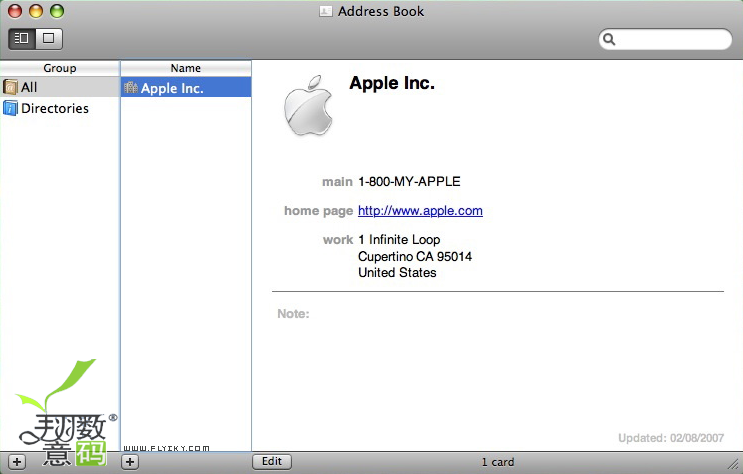
Task: Click the Directories blue book icon
Action: pos(10,108)
